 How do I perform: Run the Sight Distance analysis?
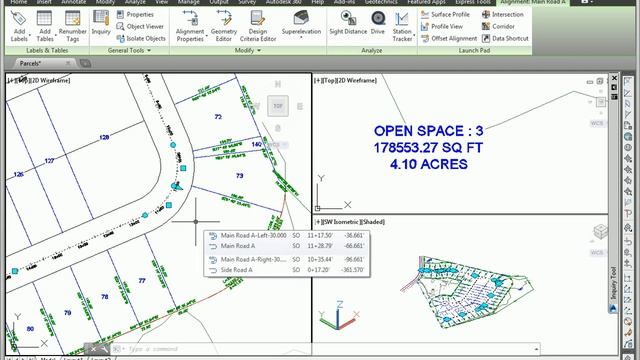348,22
